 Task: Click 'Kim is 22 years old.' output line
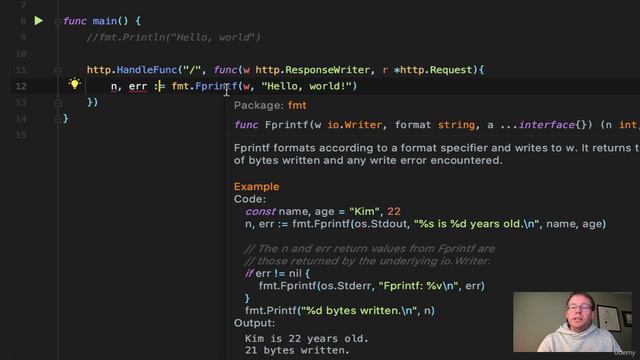click(x=307, y=338)
